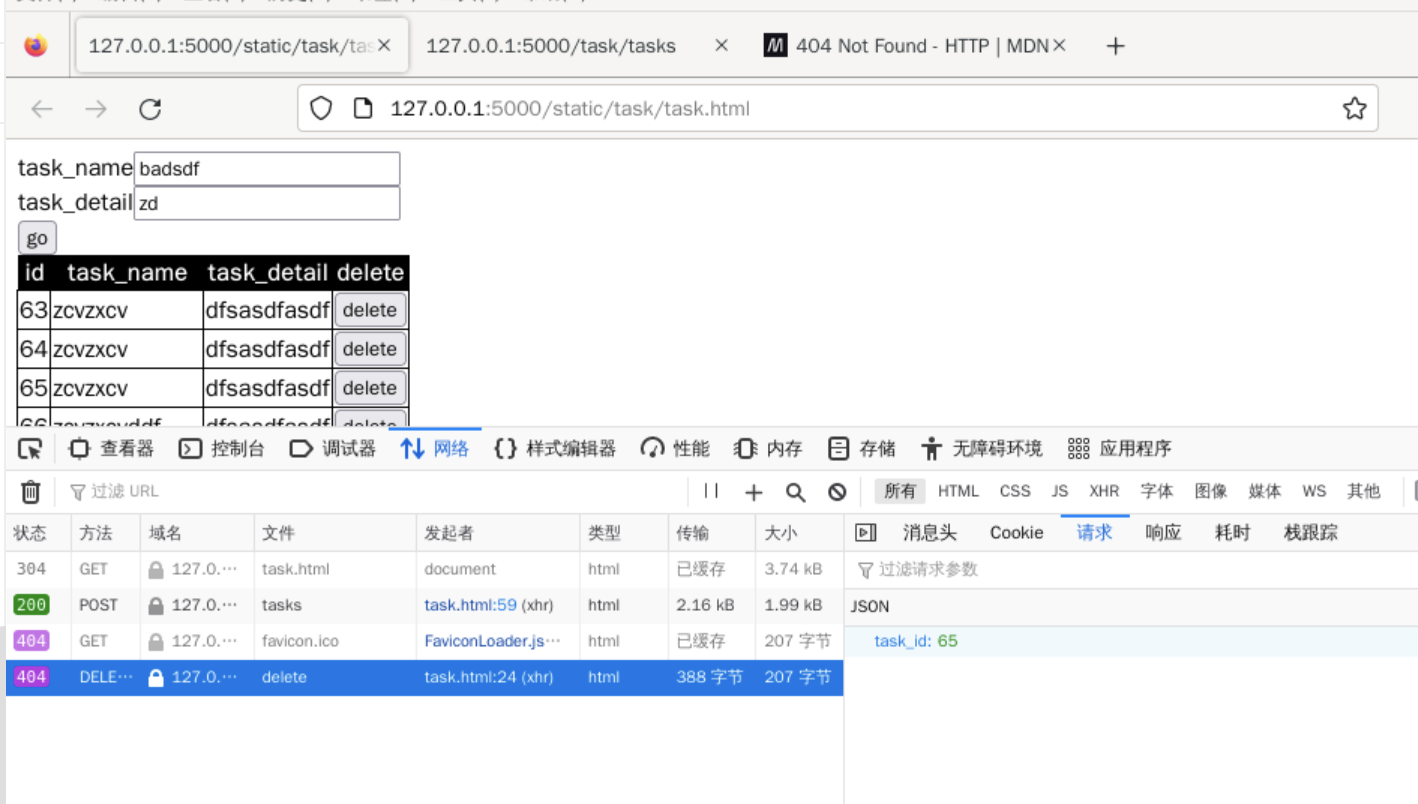The image size is (1418, 804).
Task: Filter requests by 其他
Action: click(x=1363, y=491)
